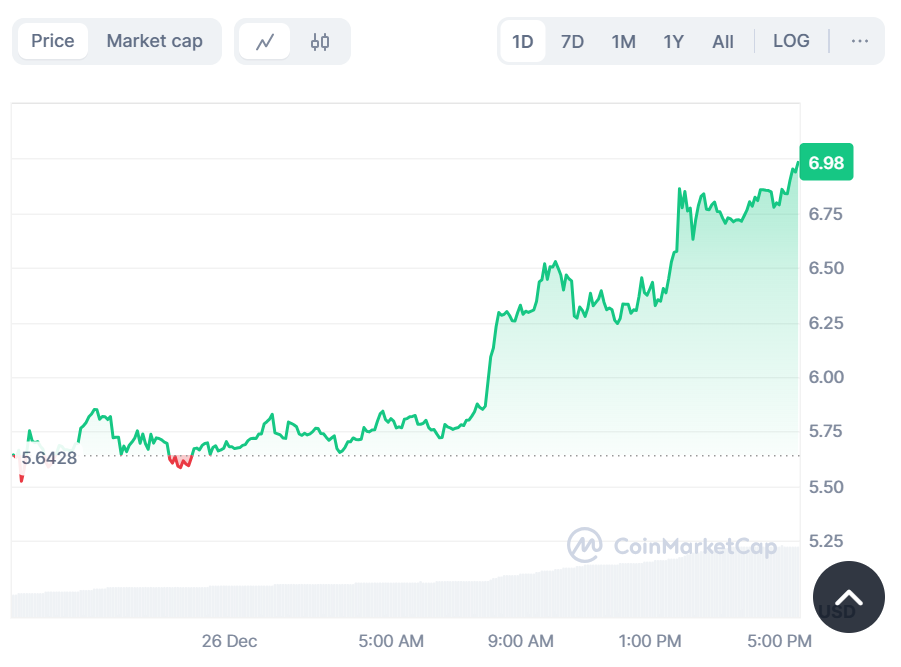The height and width of the screenshot is (667, 901).
Task: Open the three-dot more options icon
Action: click(859, 41)
